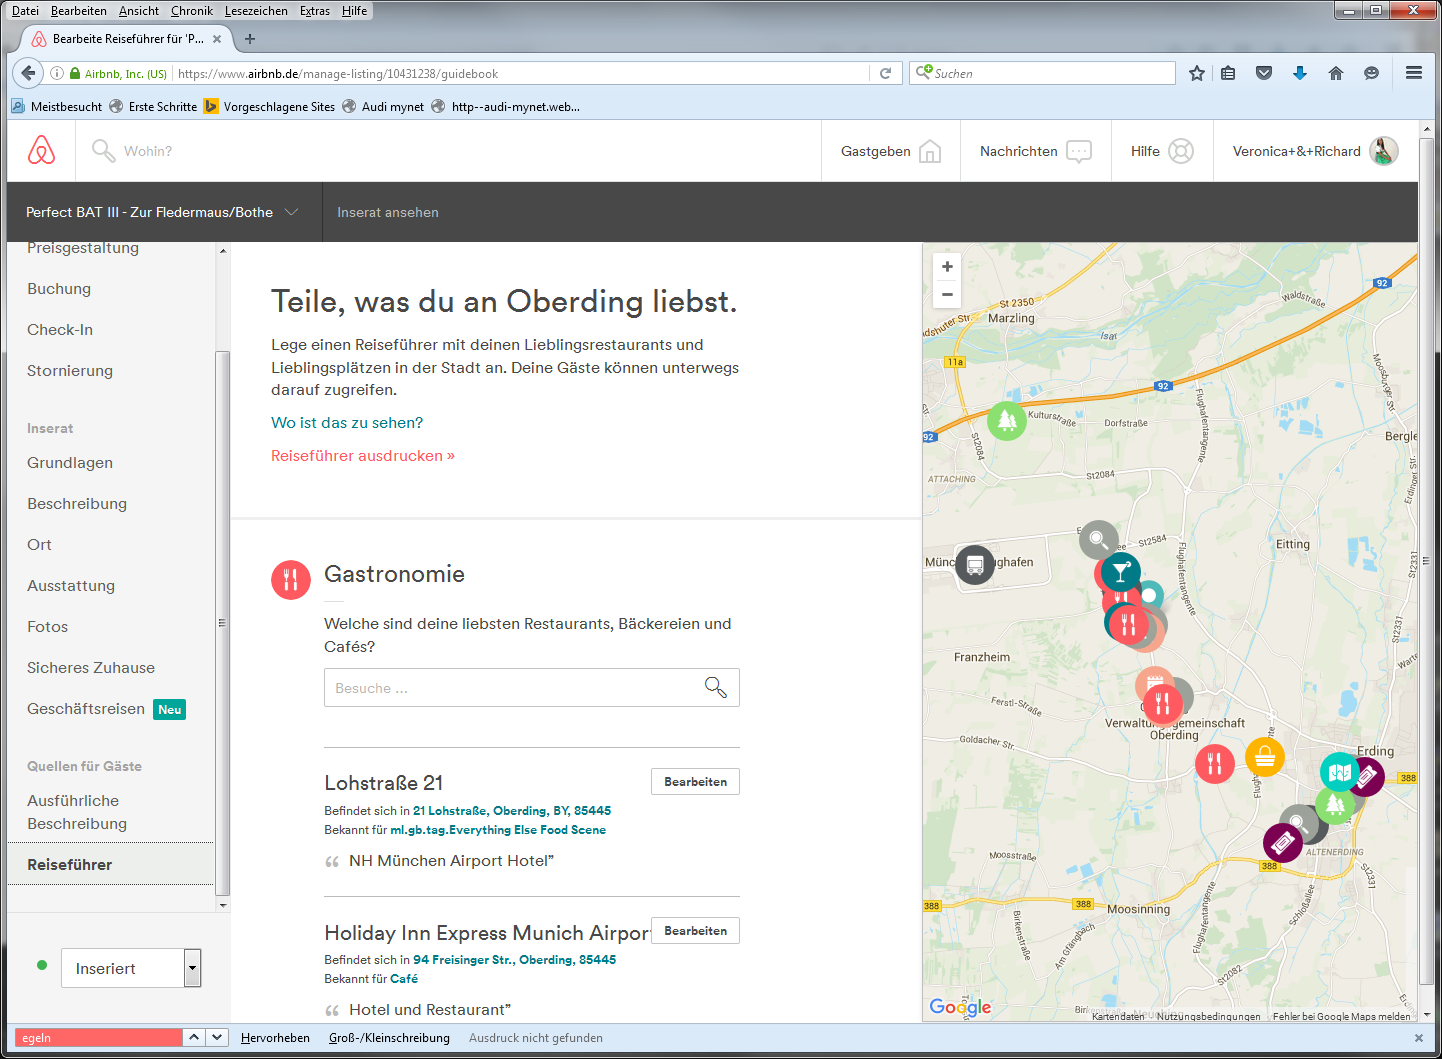
Task: Click teal map-guide marker near Erding
Action: coord(1339,772)
